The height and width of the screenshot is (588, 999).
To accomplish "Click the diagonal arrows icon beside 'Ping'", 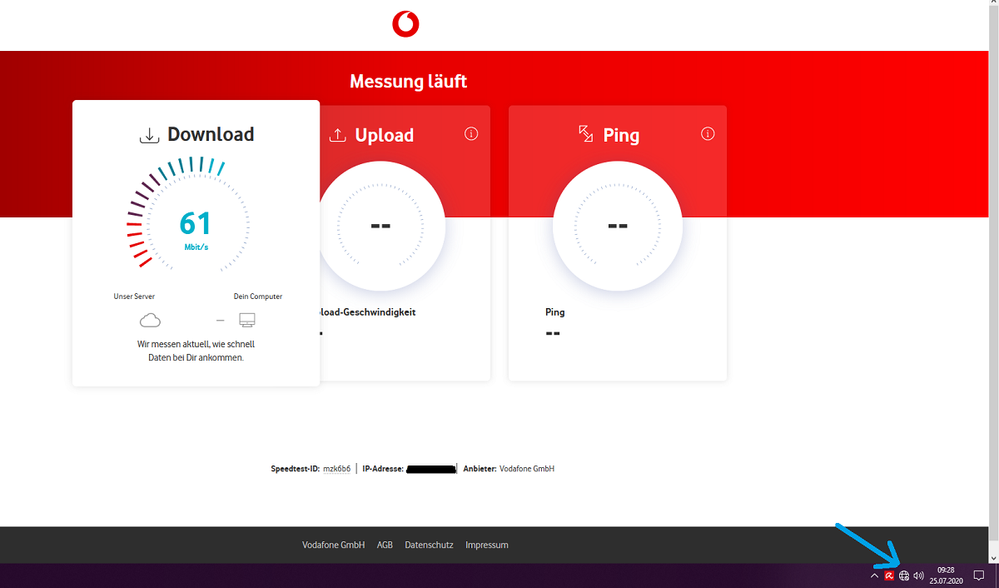I will click(585, 133).
